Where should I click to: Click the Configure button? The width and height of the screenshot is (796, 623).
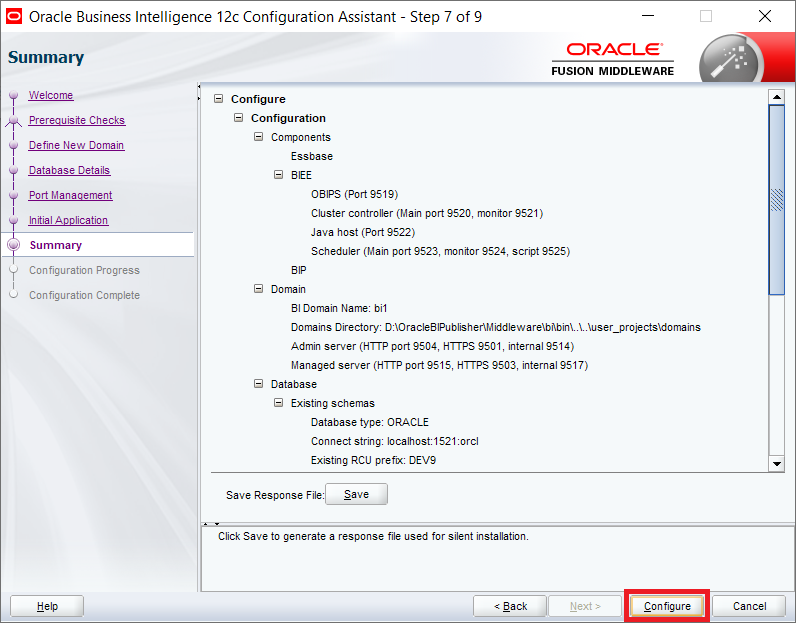tap(667, 606)
